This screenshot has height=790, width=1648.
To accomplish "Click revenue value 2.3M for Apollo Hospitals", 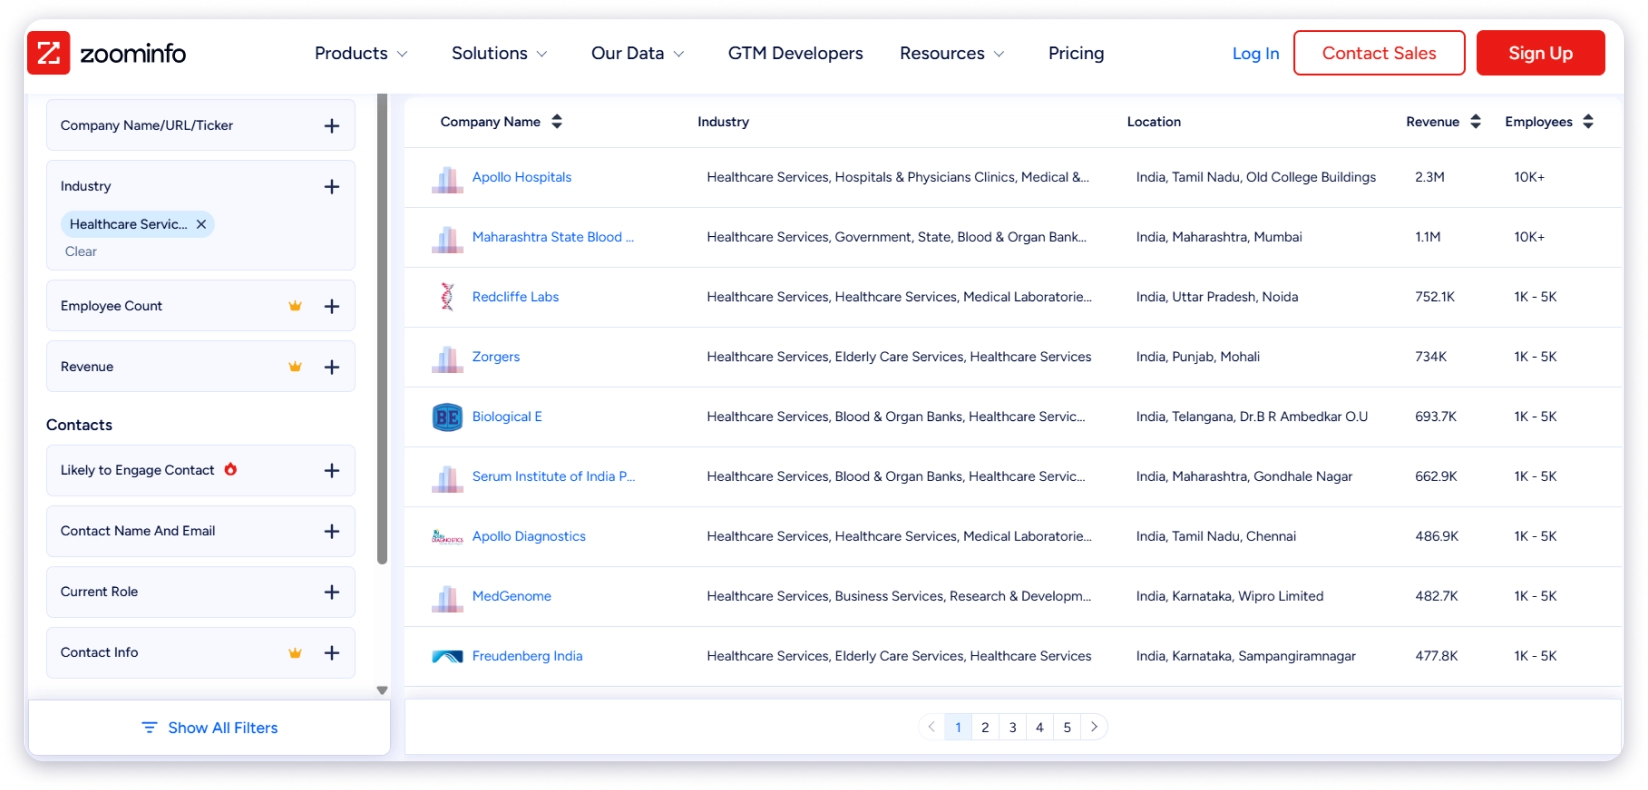I will coord(1430,177).
